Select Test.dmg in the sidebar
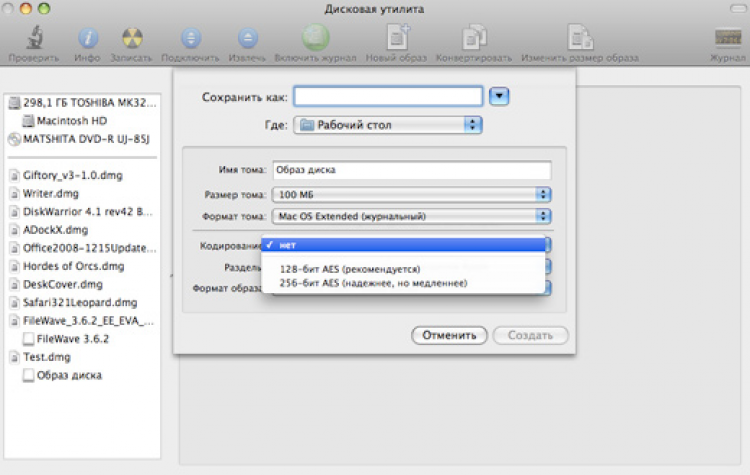Viewport: 750px width, 475px height. pyautogui.click(x=40, y=357)
